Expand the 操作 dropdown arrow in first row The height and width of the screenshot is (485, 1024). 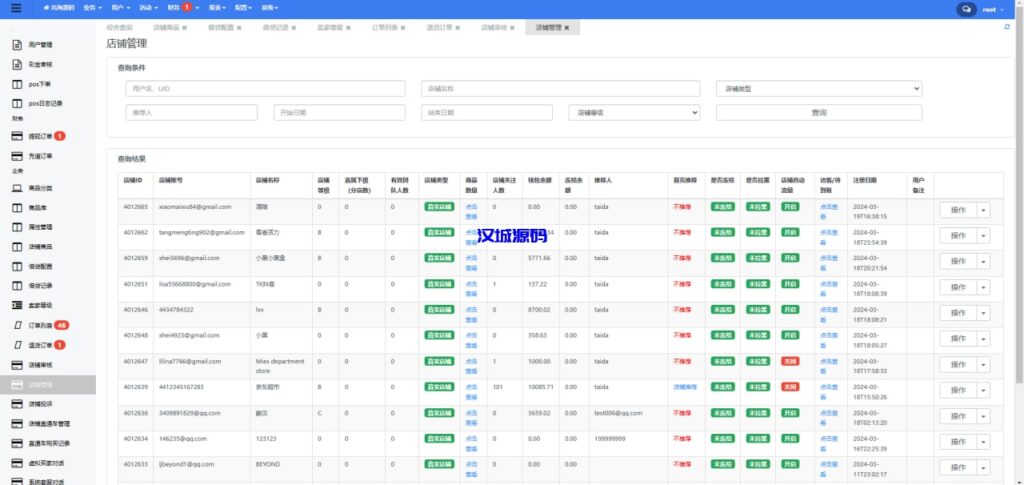(983, 210)
